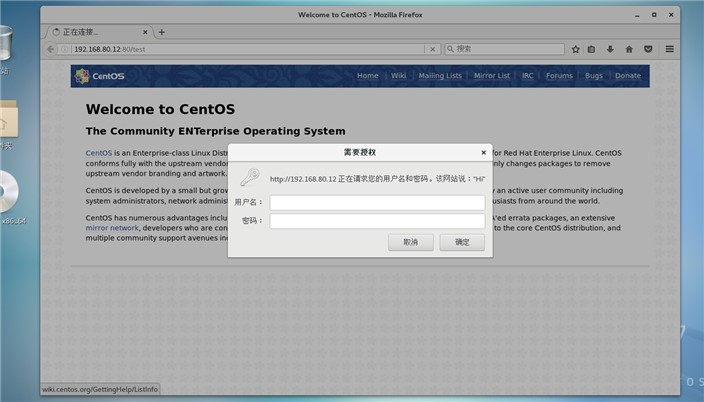
Task: Click the search magnifier icon
Action: pyautogui.click(x=450, y=49)
